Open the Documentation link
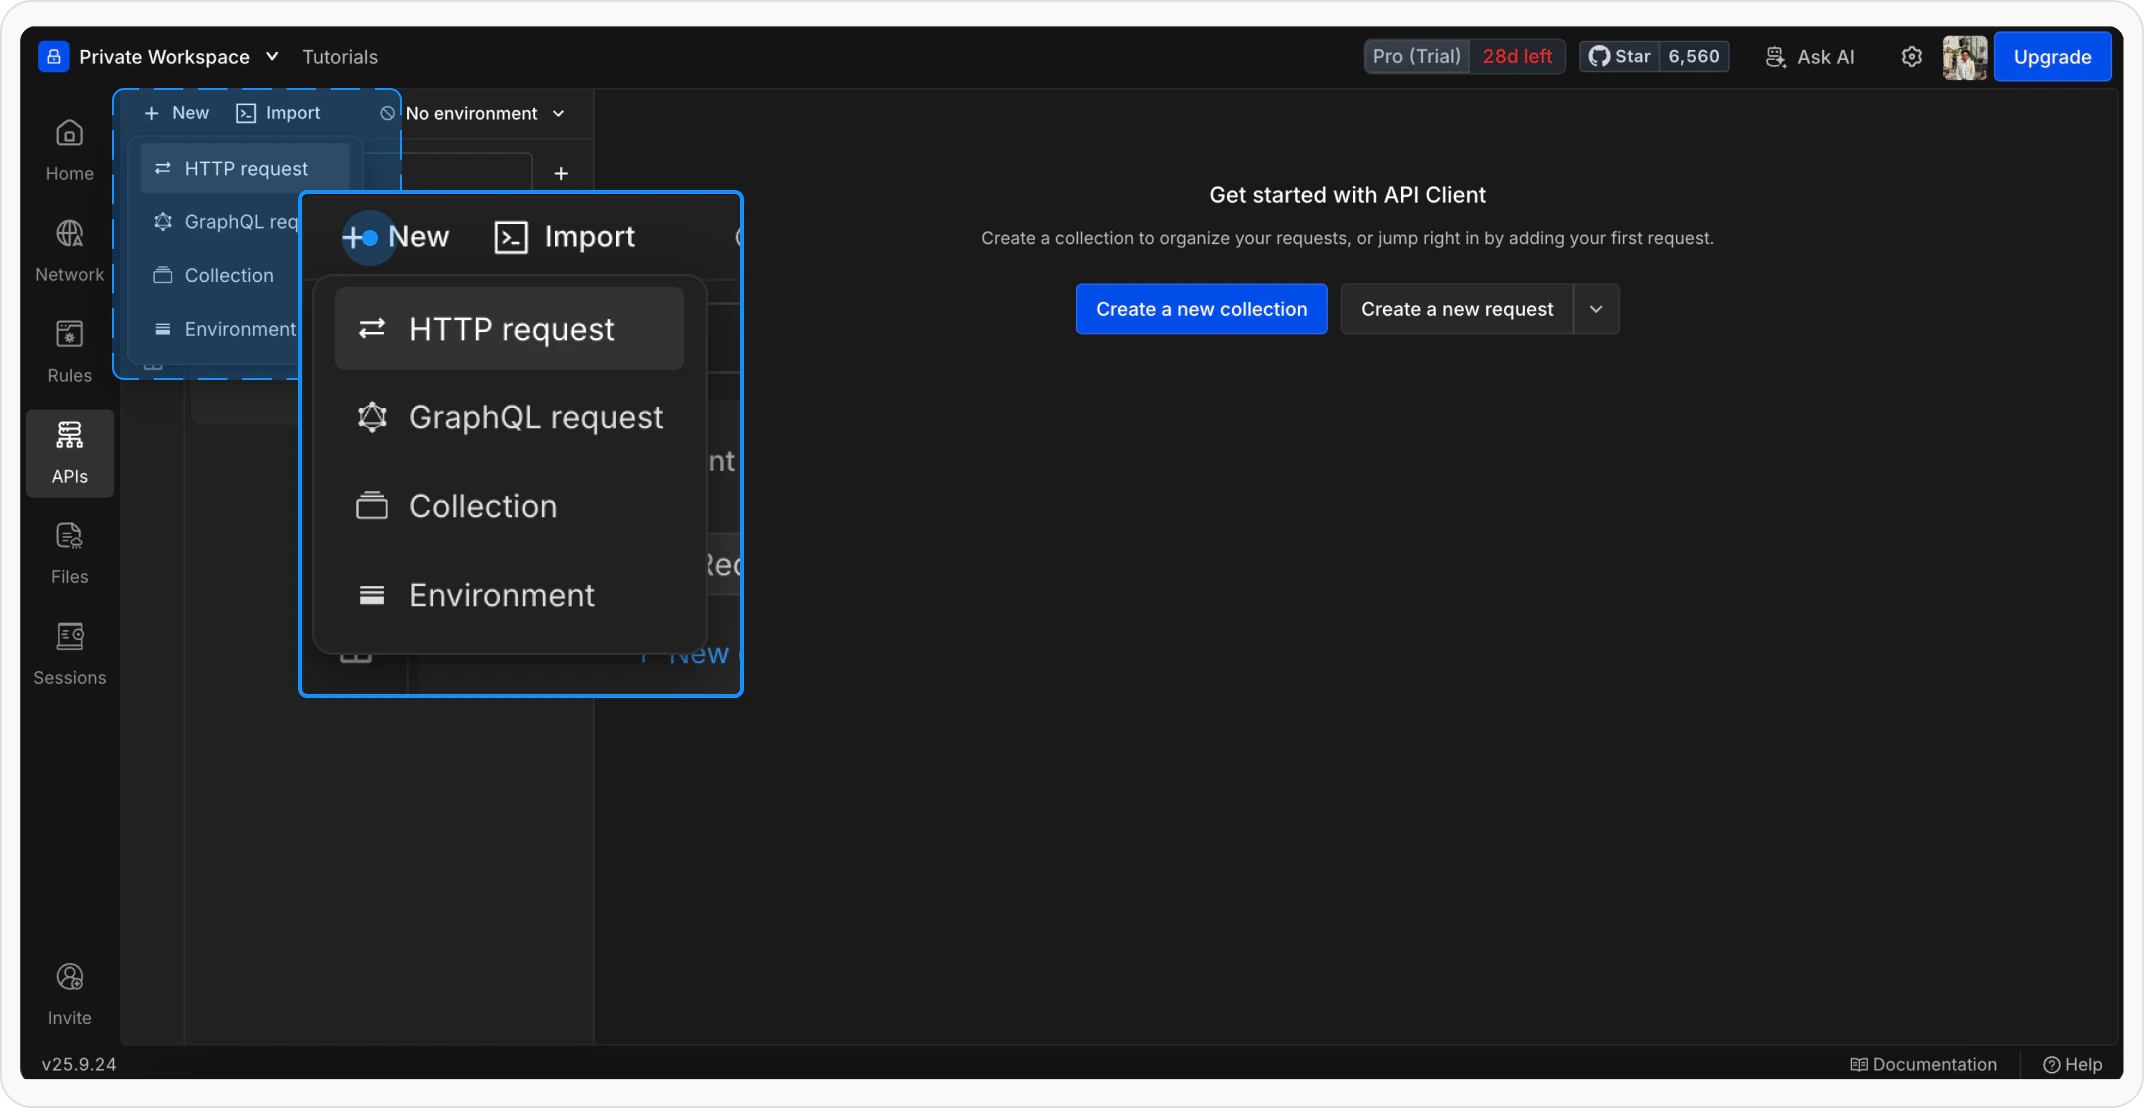 point(1923,1064)
